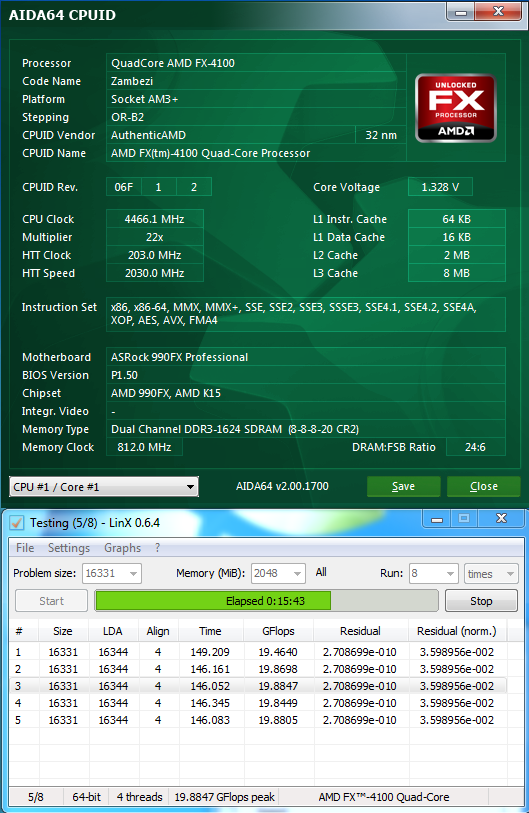Click the AMD FX processor logo badge
The width and height of the screenshot is (529, 813).
(456, 108)
